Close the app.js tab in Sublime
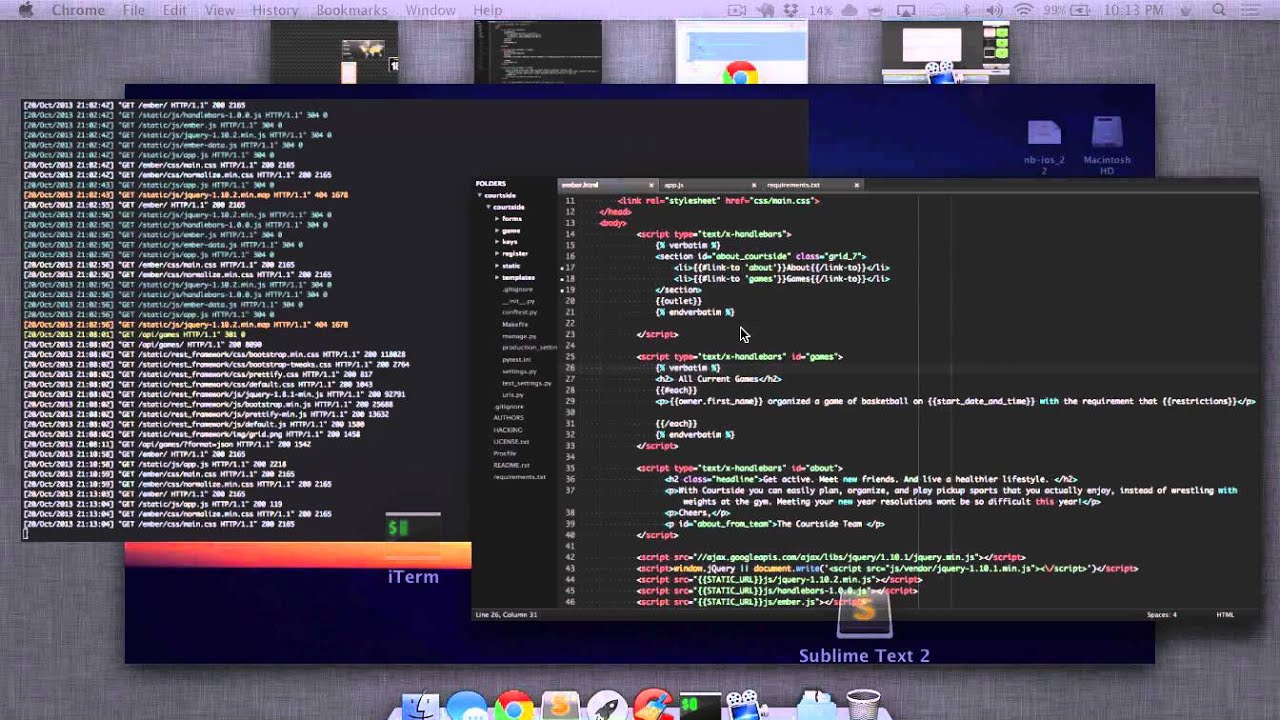The image size is (1280, 720). [x=754, y=185]
